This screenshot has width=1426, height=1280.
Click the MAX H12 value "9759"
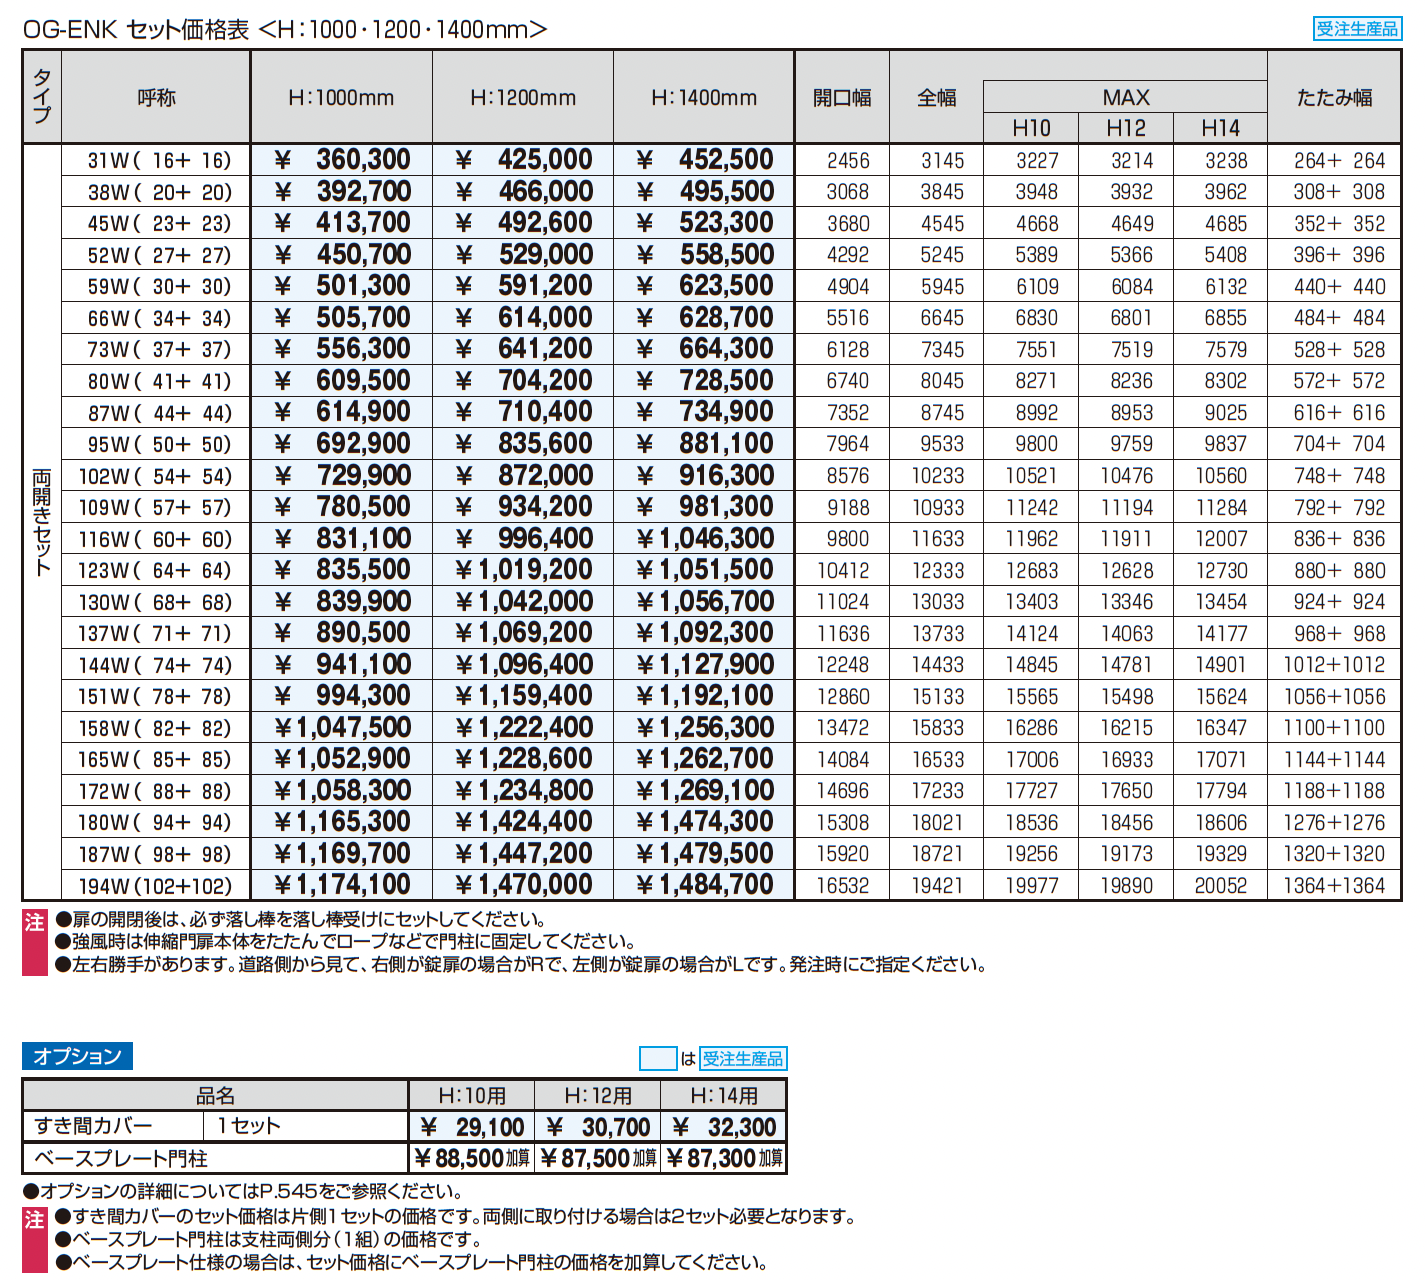pos(1132,444)
